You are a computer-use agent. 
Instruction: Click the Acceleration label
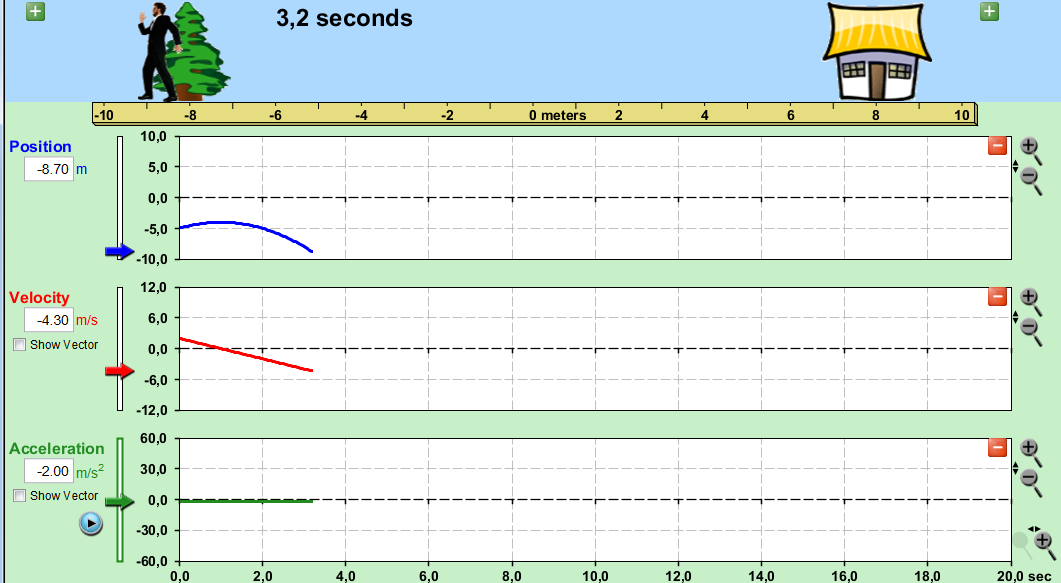[x=57, y=448]
